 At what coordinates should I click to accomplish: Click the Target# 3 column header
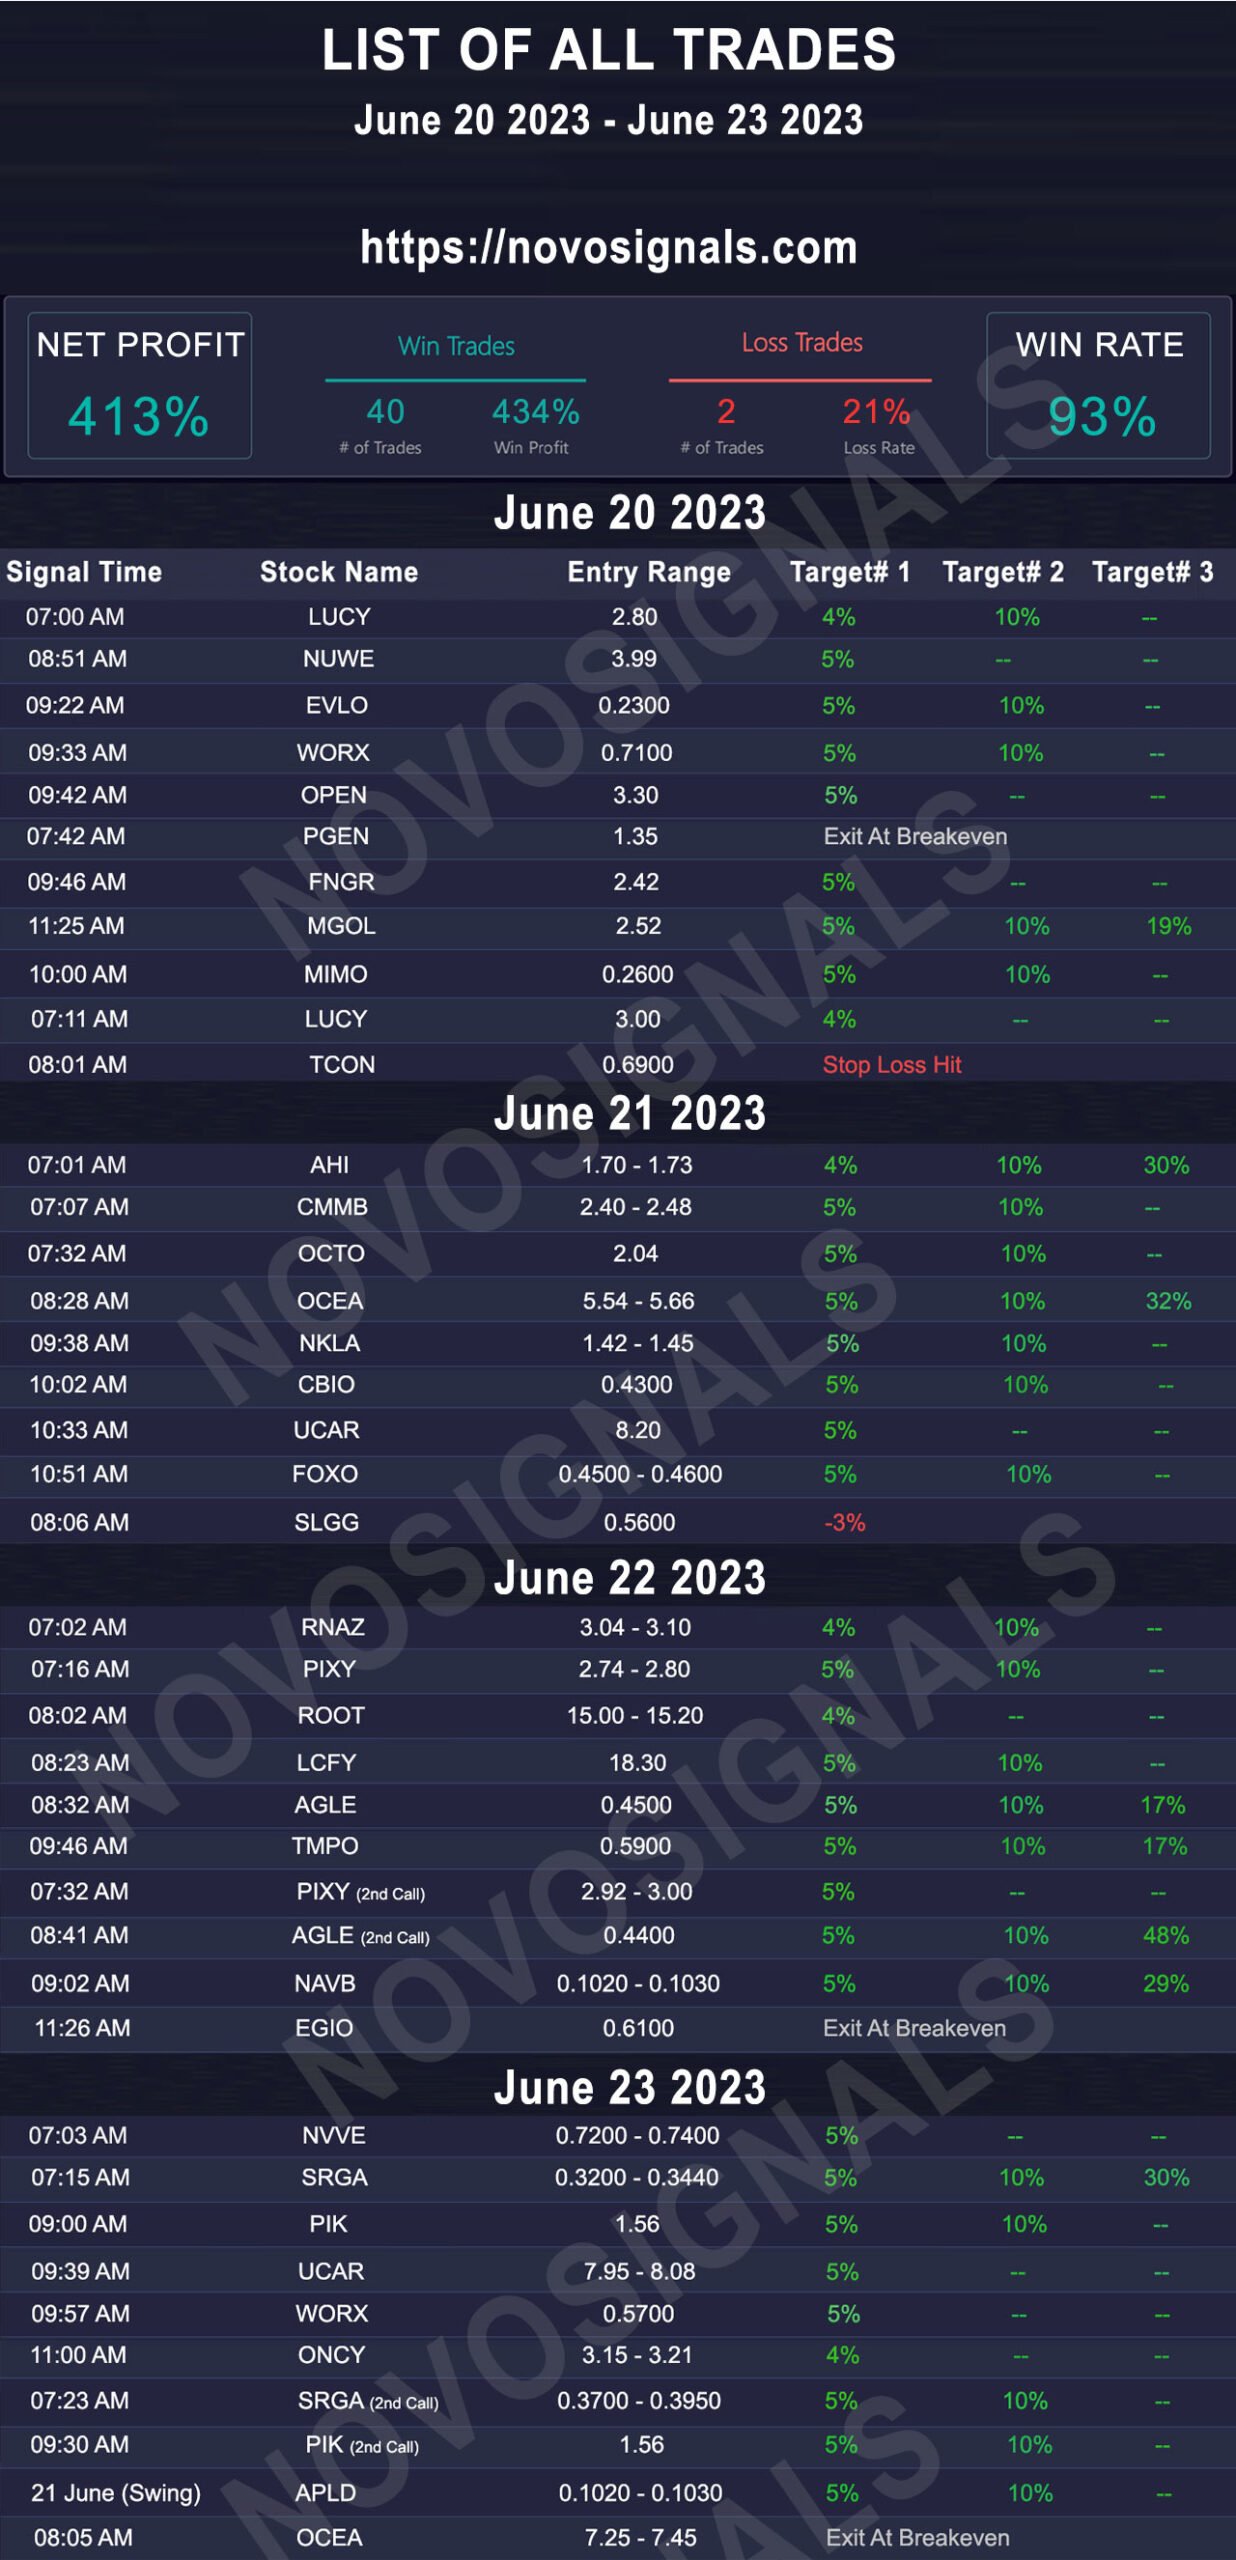pos(1153,572)
